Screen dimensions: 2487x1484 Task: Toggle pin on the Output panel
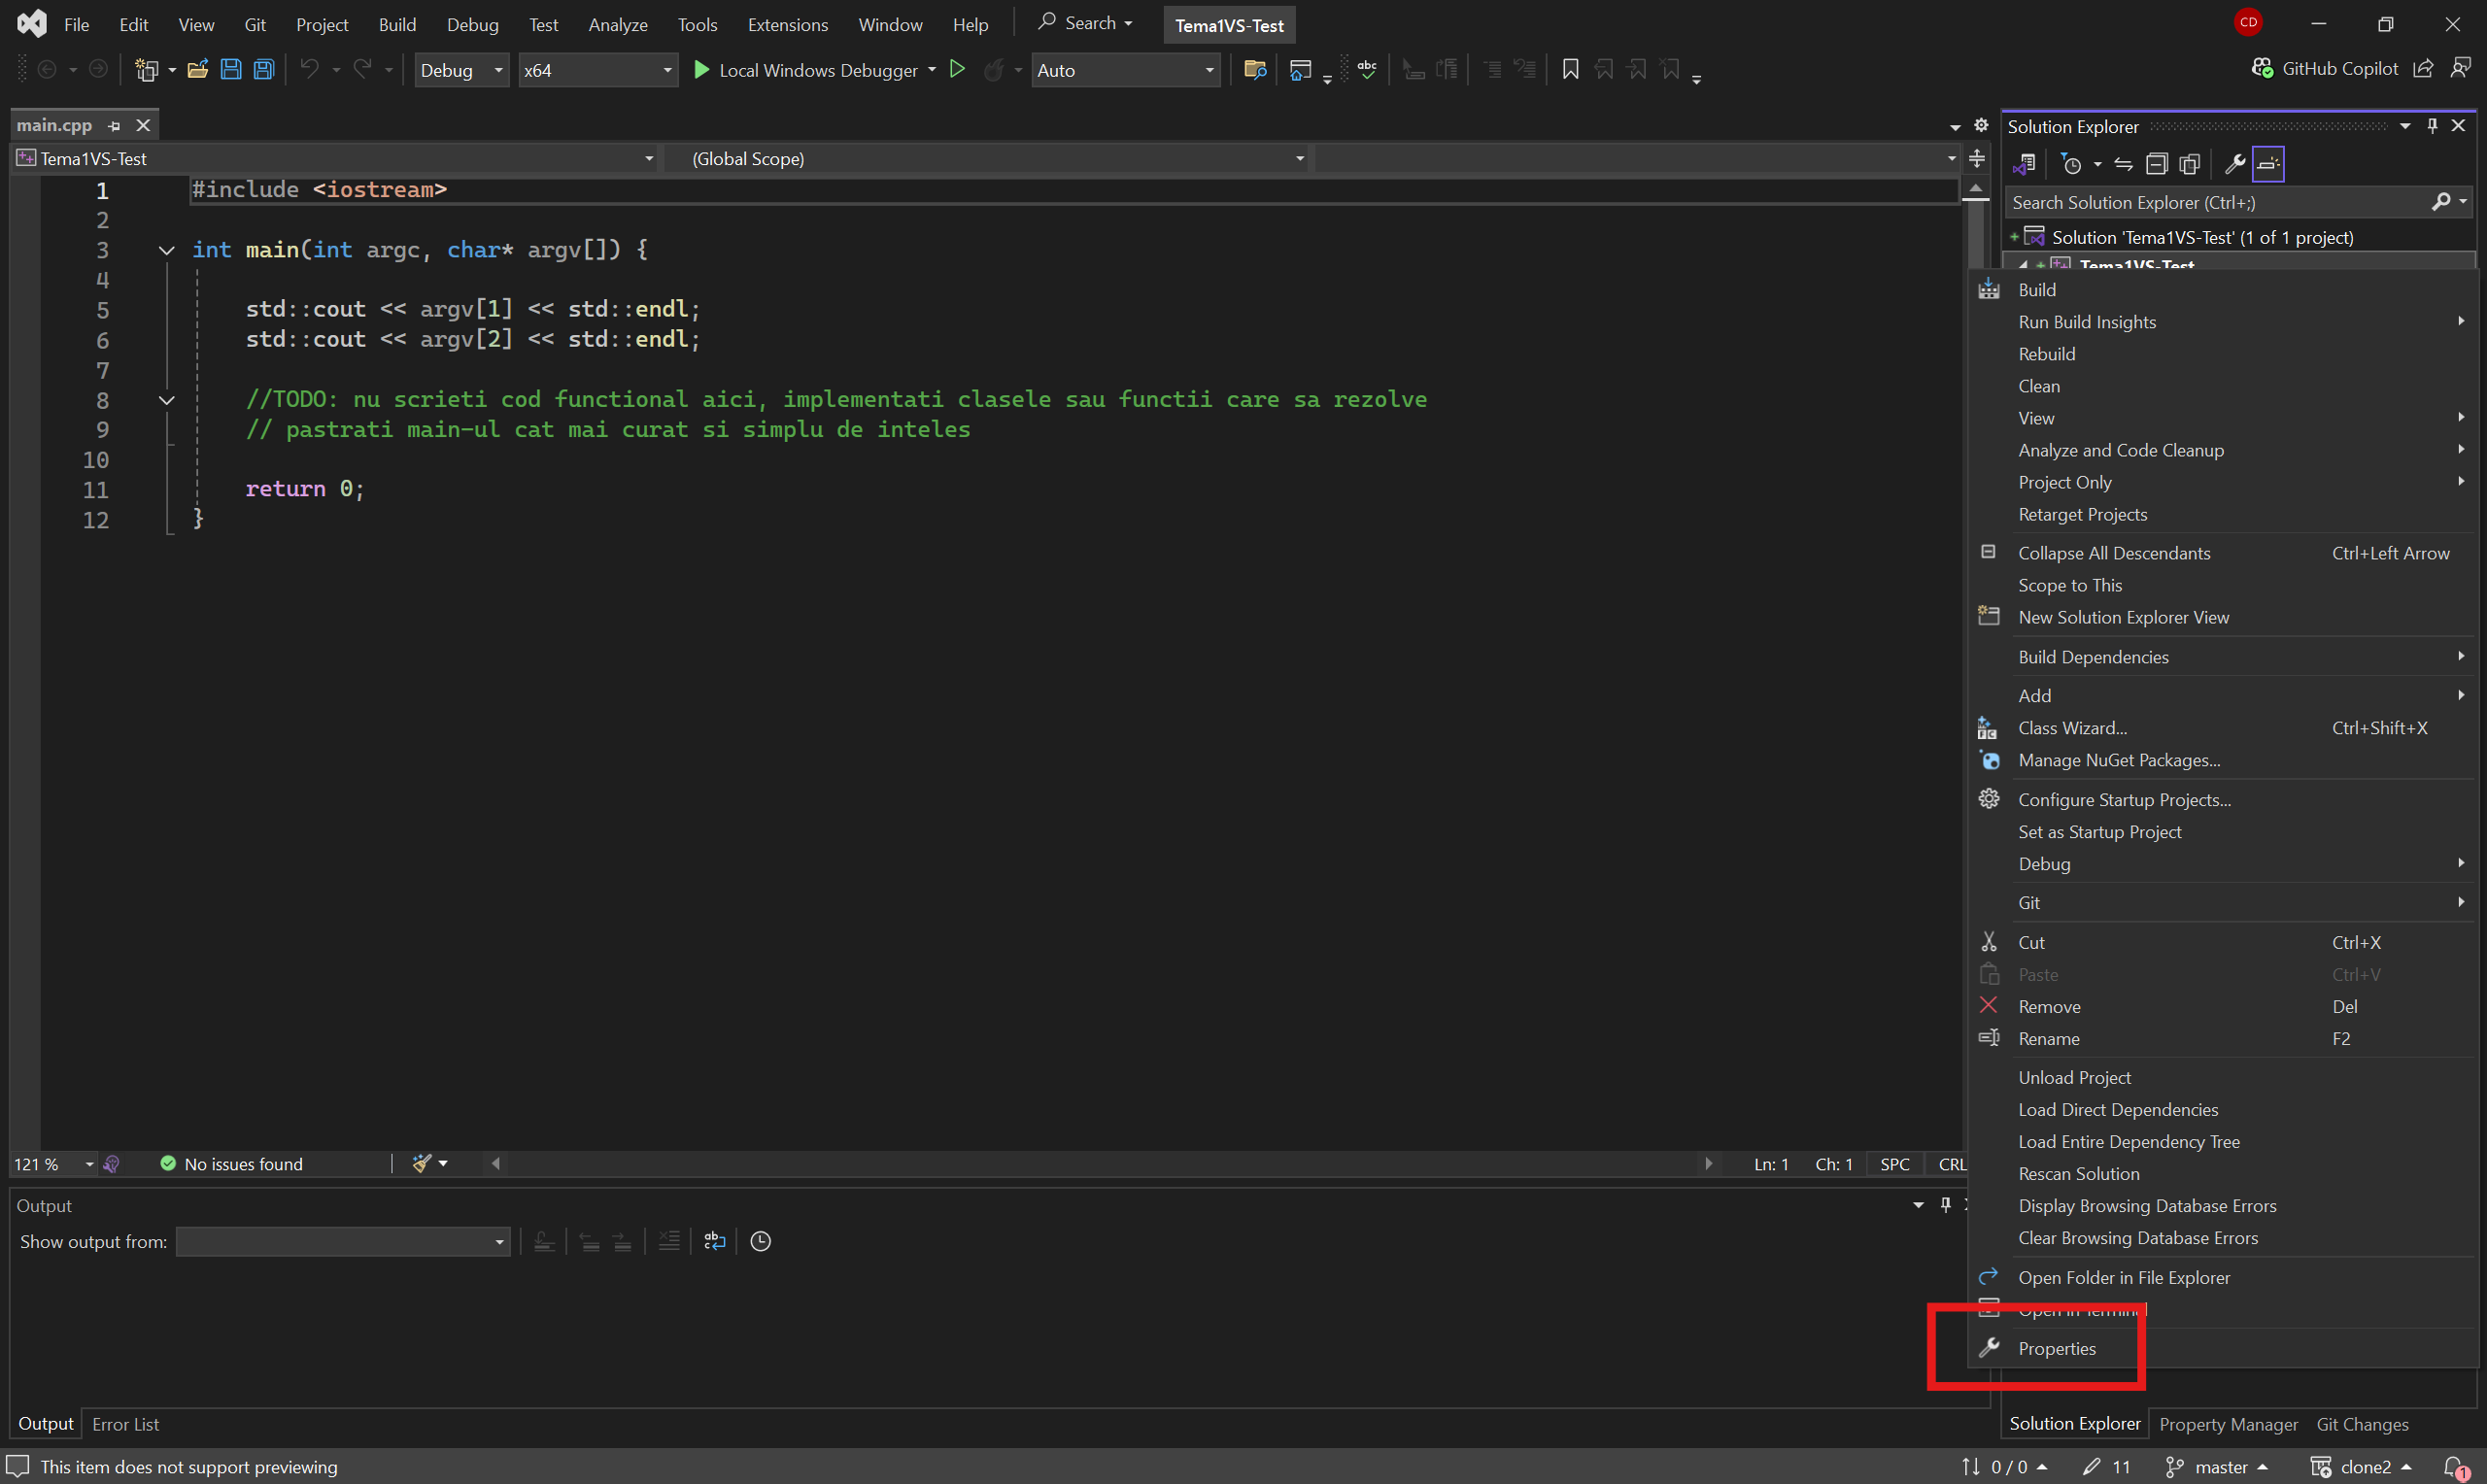1945,1205
